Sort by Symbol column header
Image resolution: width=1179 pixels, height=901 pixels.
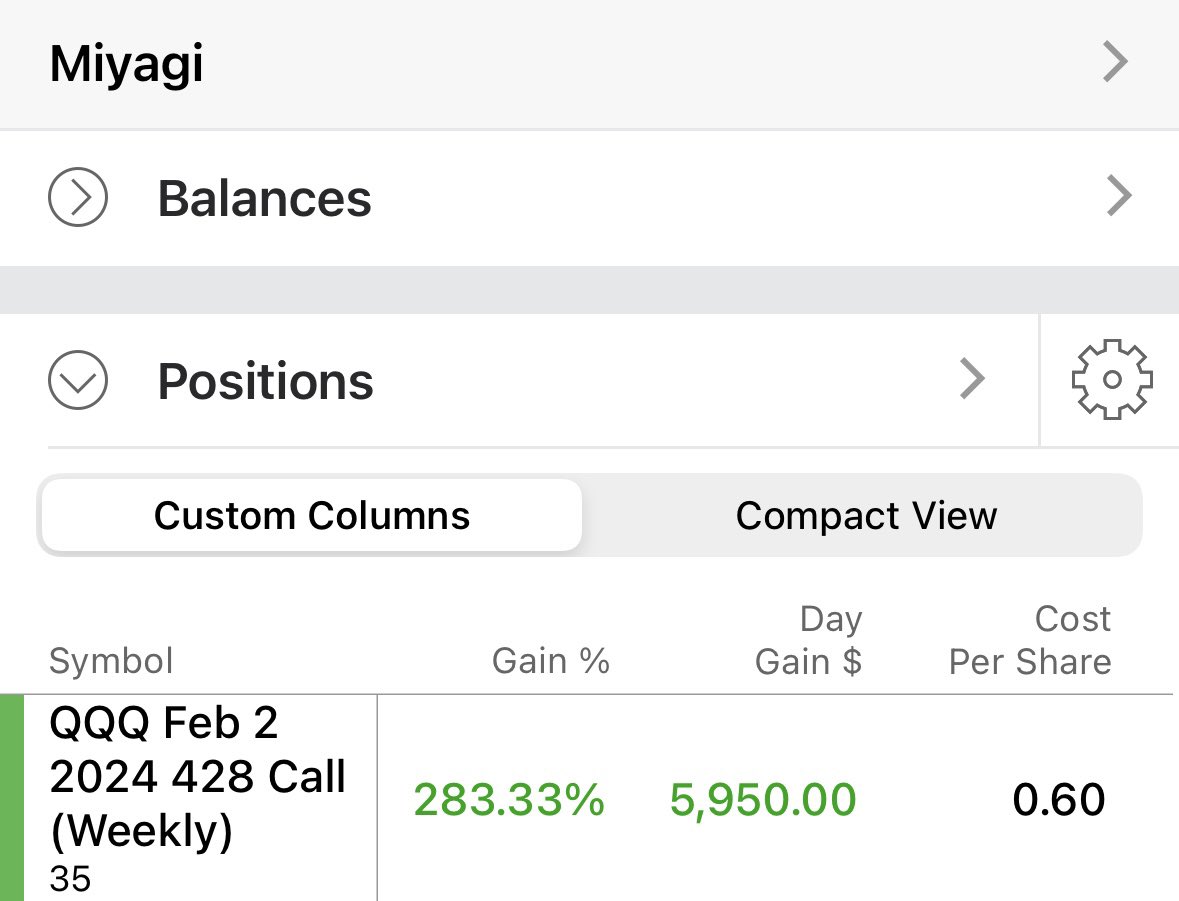[111, 661]
